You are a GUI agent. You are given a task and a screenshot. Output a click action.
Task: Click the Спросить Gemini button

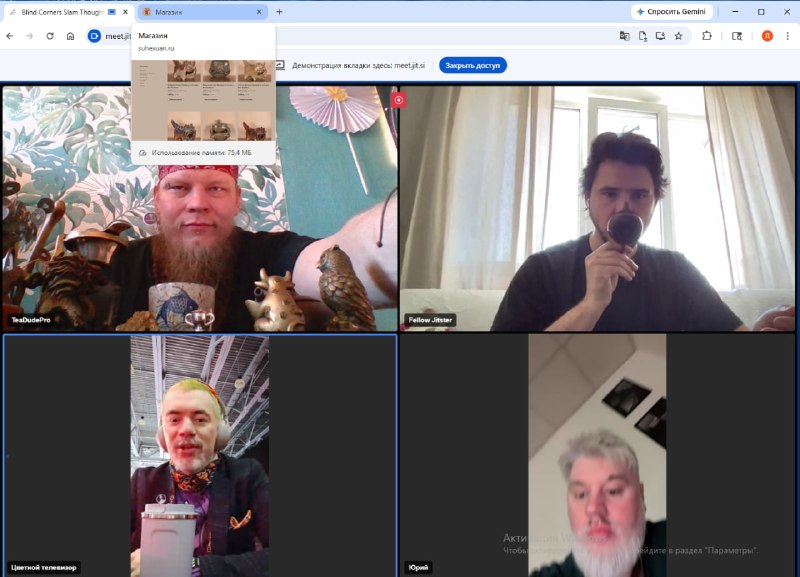671,12
